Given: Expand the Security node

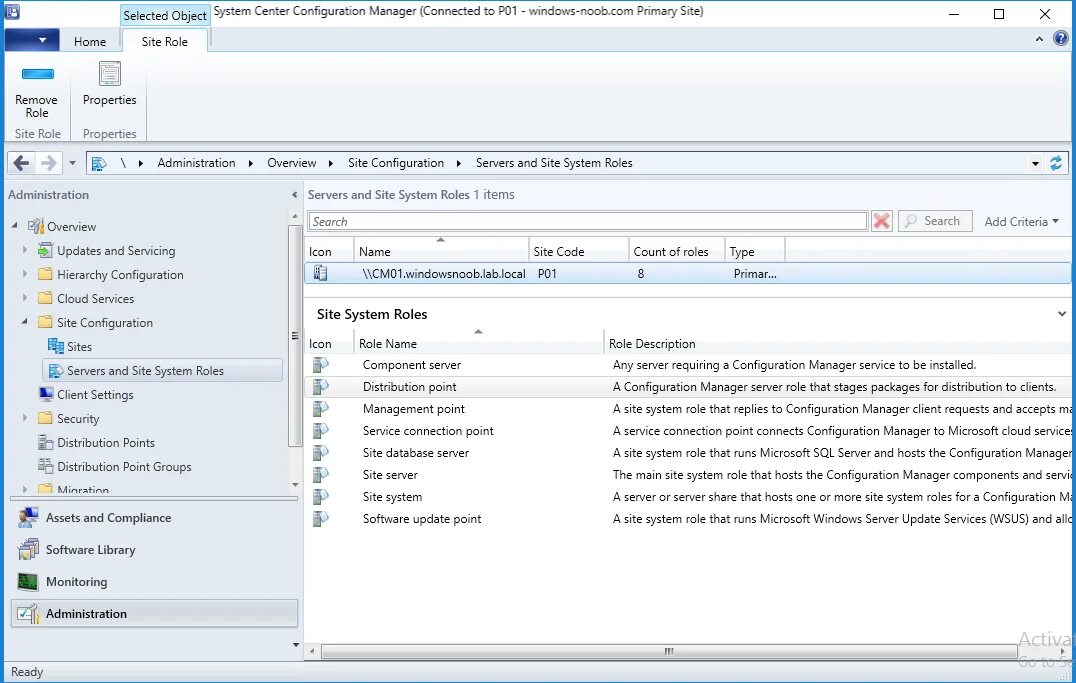Looking at the screenshot, I should pyautogui.click(x=25, y=417).
